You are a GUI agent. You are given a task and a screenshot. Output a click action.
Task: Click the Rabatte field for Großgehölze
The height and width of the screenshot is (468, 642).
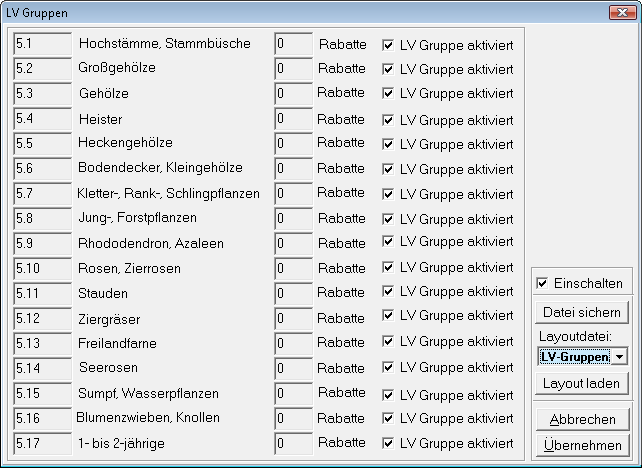click(x=292, y=69)
